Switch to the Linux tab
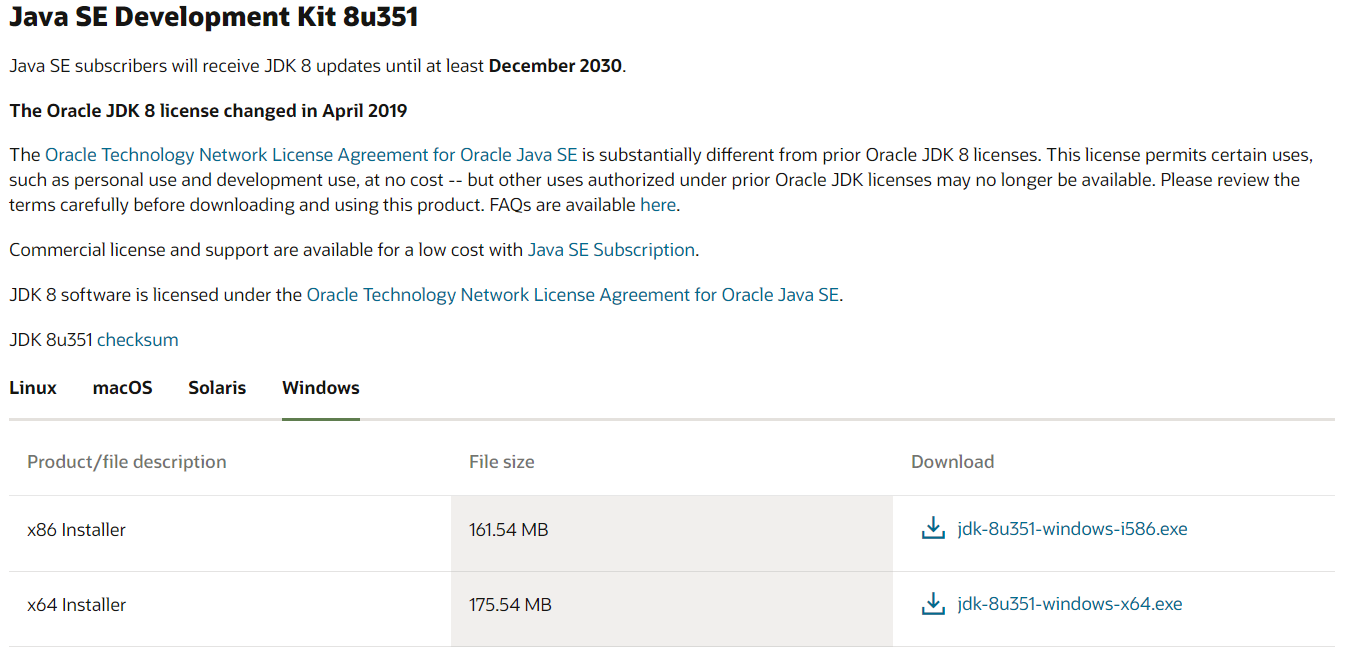 [33, 388]
